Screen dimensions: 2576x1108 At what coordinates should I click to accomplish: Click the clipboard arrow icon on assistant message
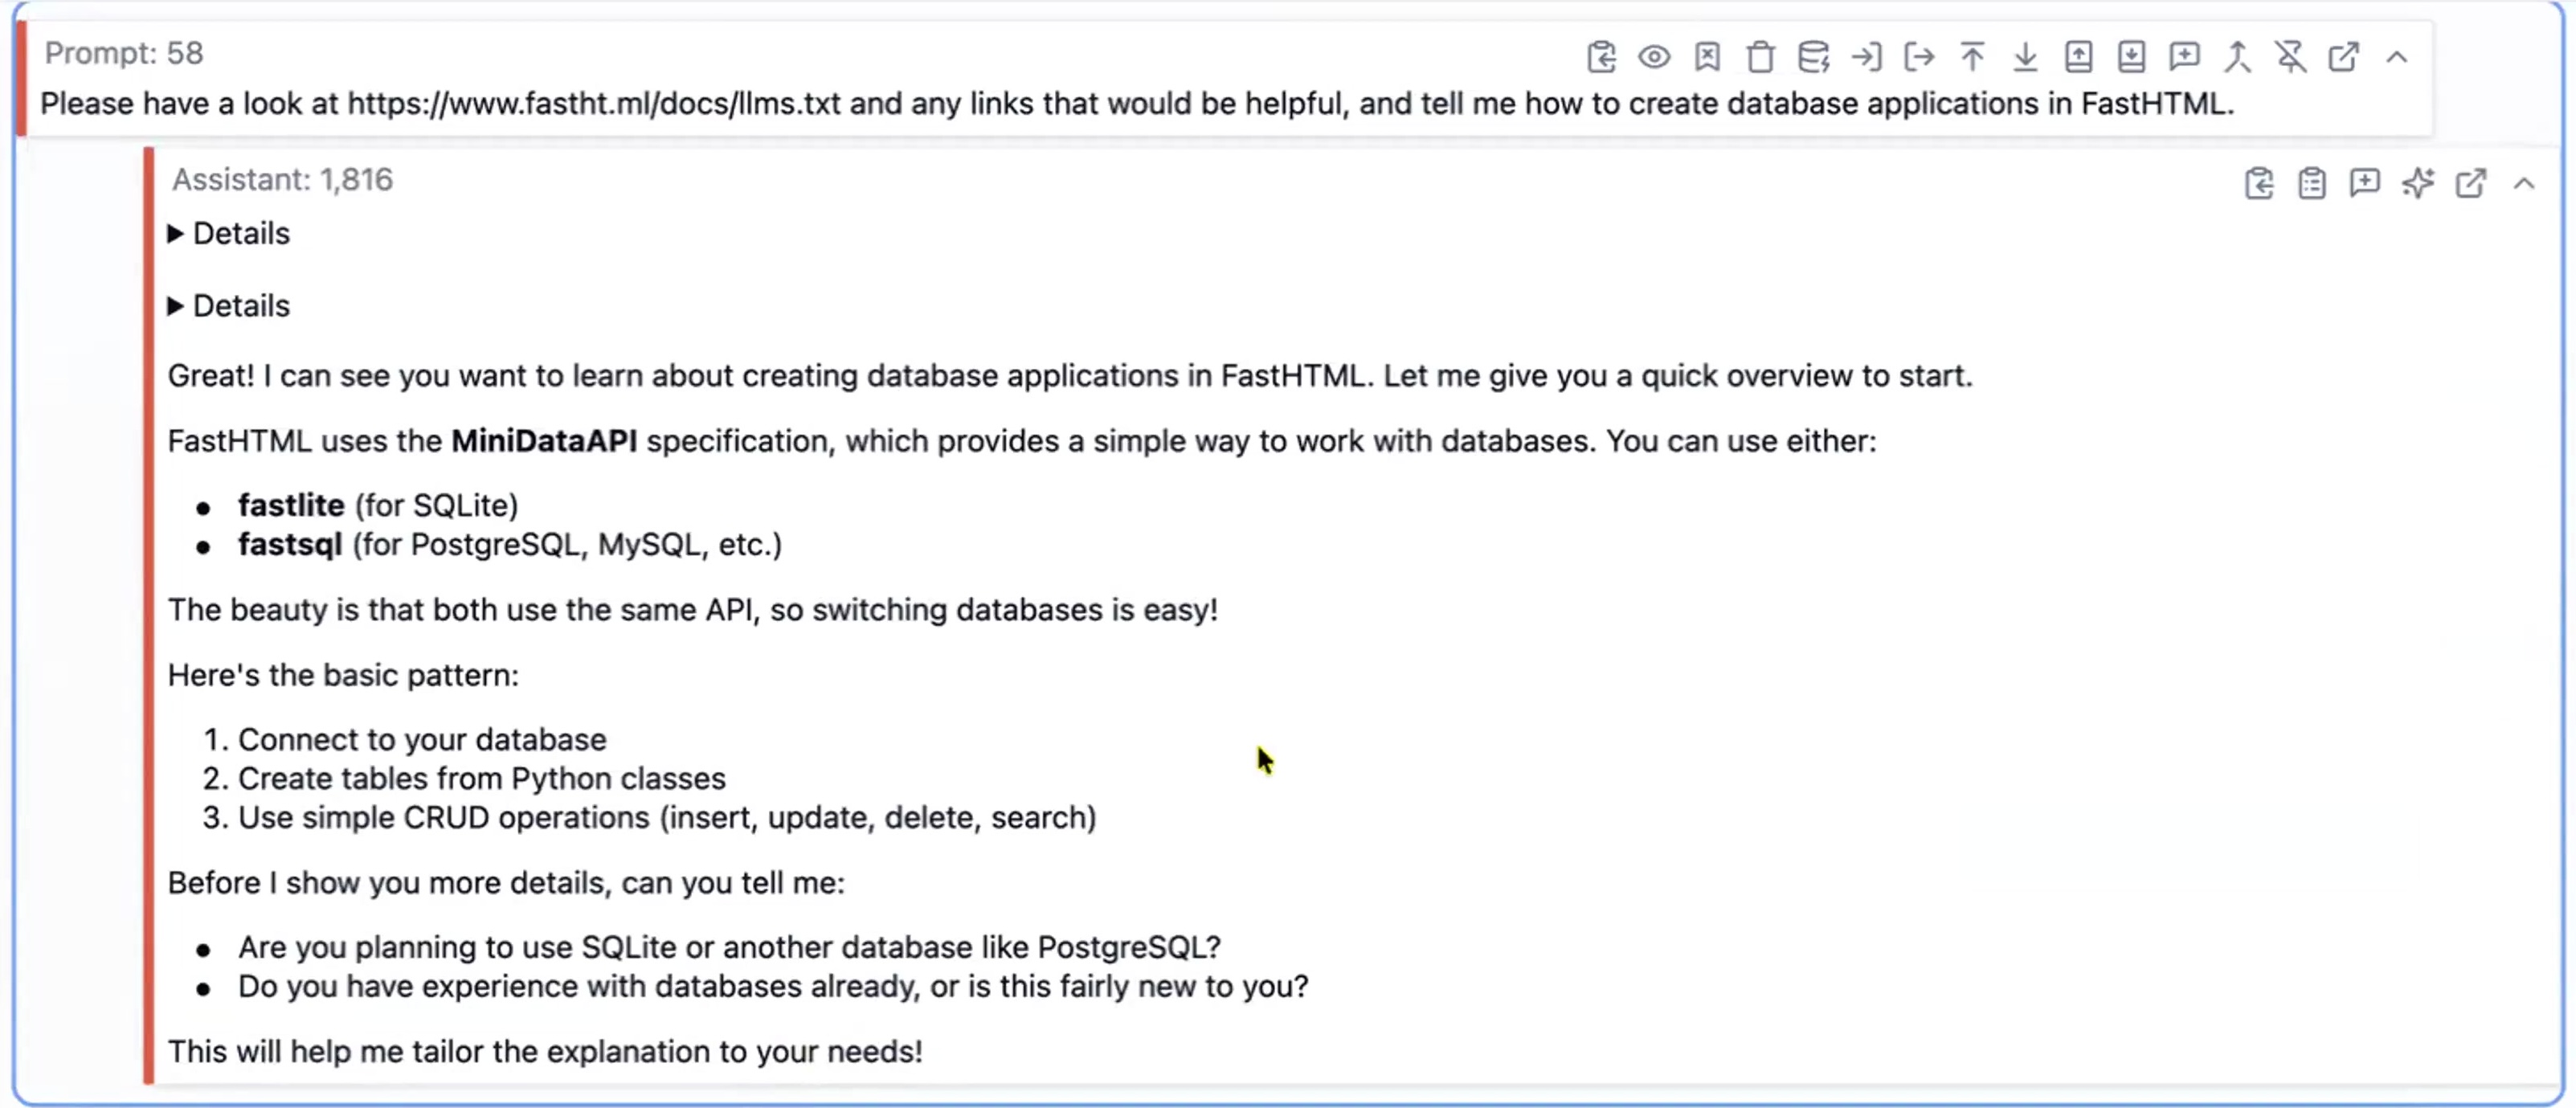[2258, 184]
